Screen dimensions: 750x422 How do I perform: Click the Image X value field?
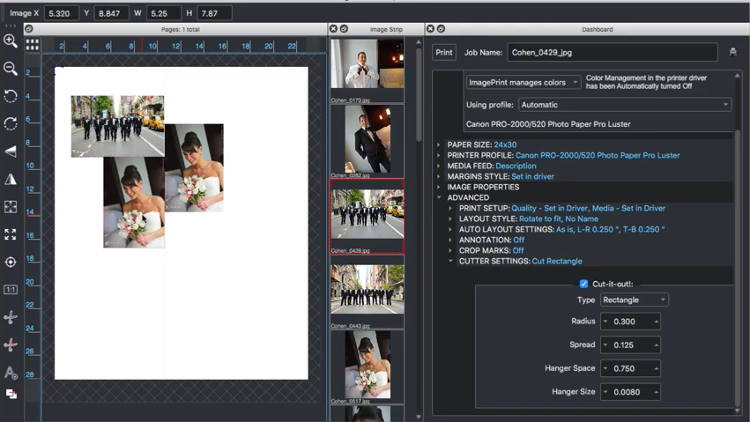[x=62, y=13]
